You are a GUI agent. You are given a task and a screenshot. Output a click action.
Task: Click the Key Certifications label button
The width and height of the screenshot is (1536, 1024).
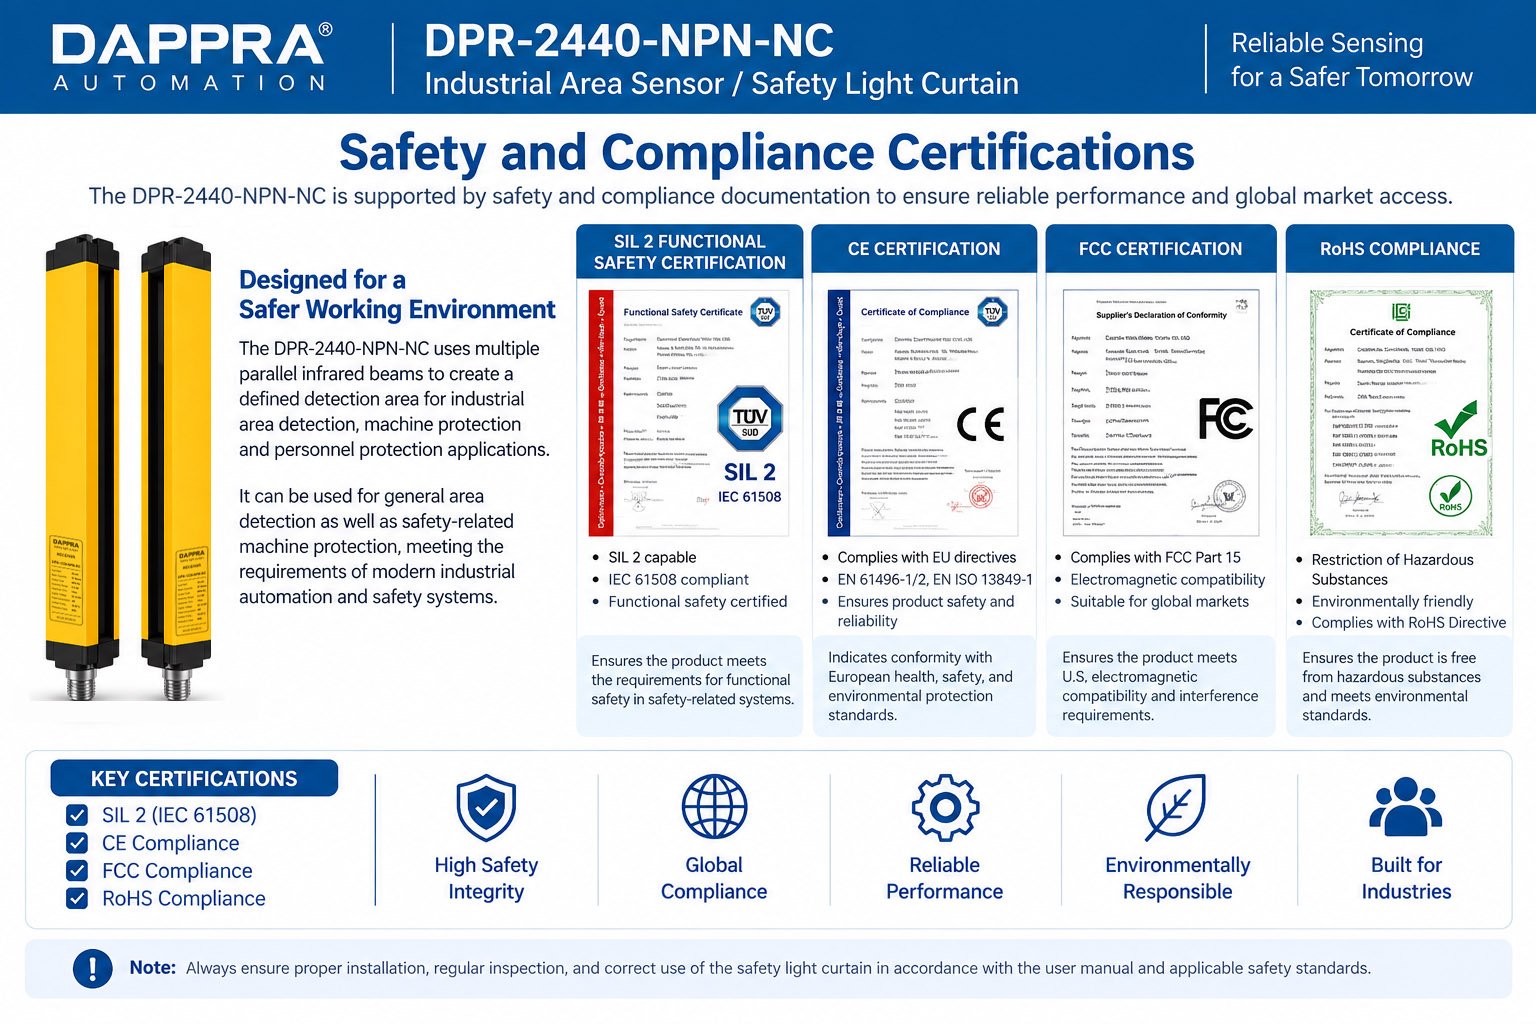click(x=194, y=778)
